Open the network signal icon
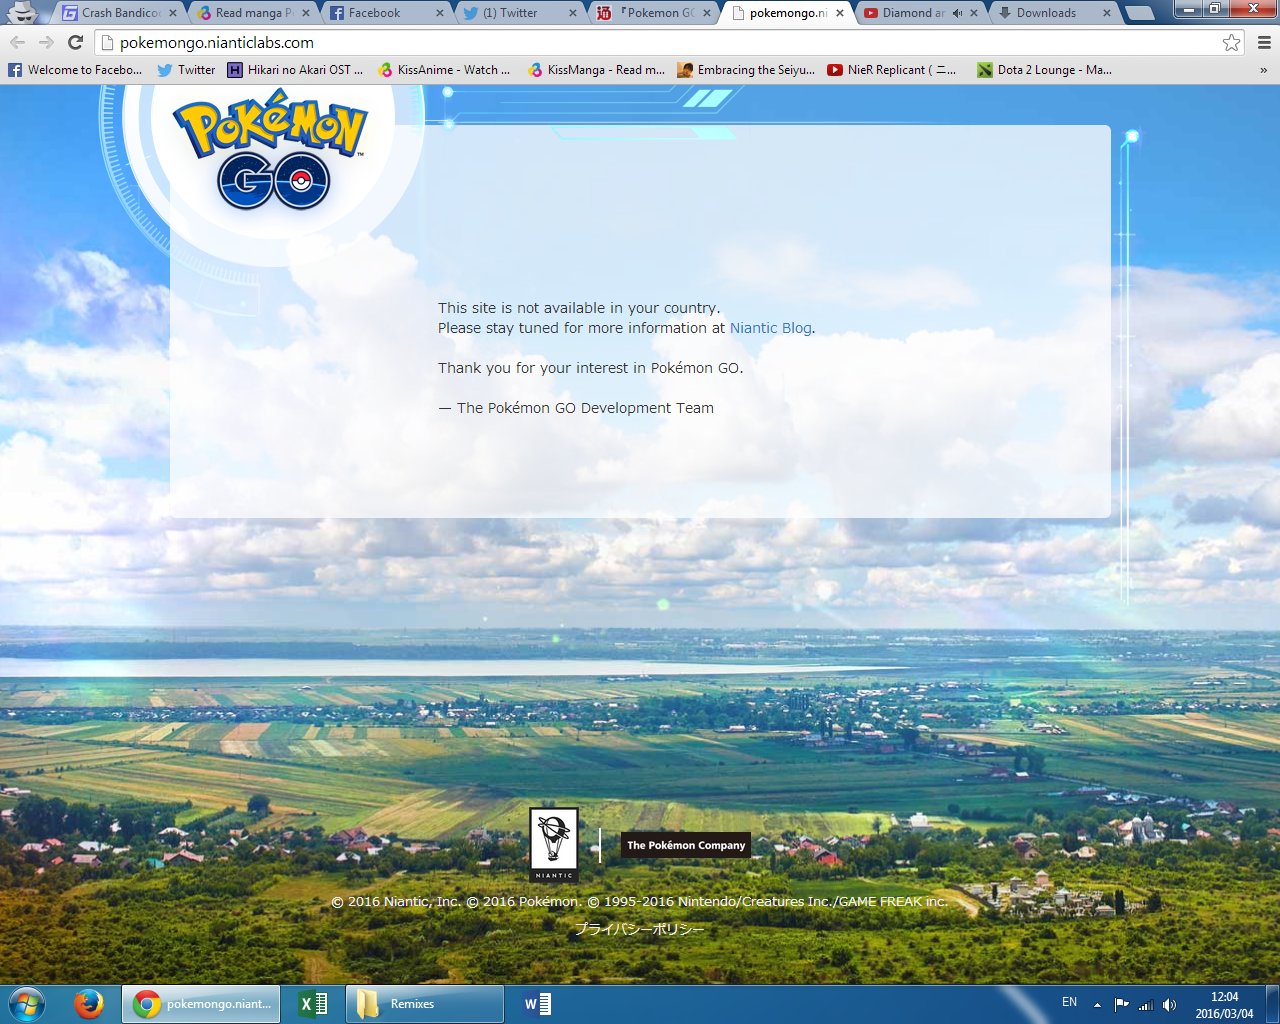This screenshot has width=1280, height=1024. [x=1146, y=1005]
